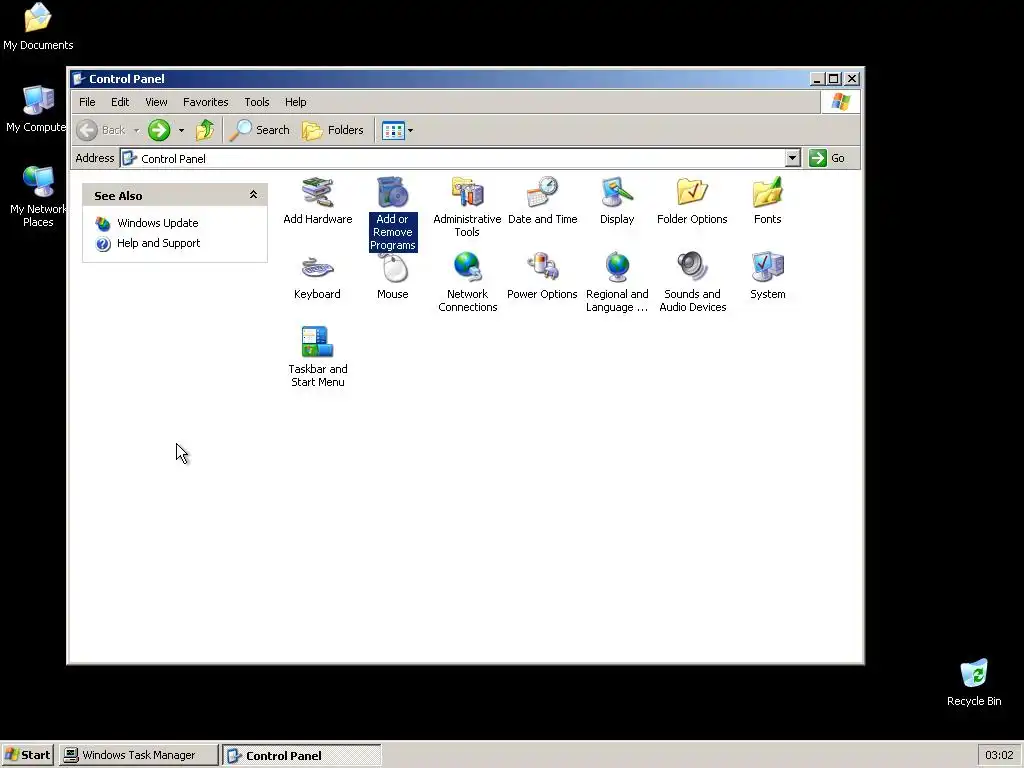This screenshot has height=768, width=1024.
Task: Open the Forward history dropdown arrow
Action: (181, 131)
